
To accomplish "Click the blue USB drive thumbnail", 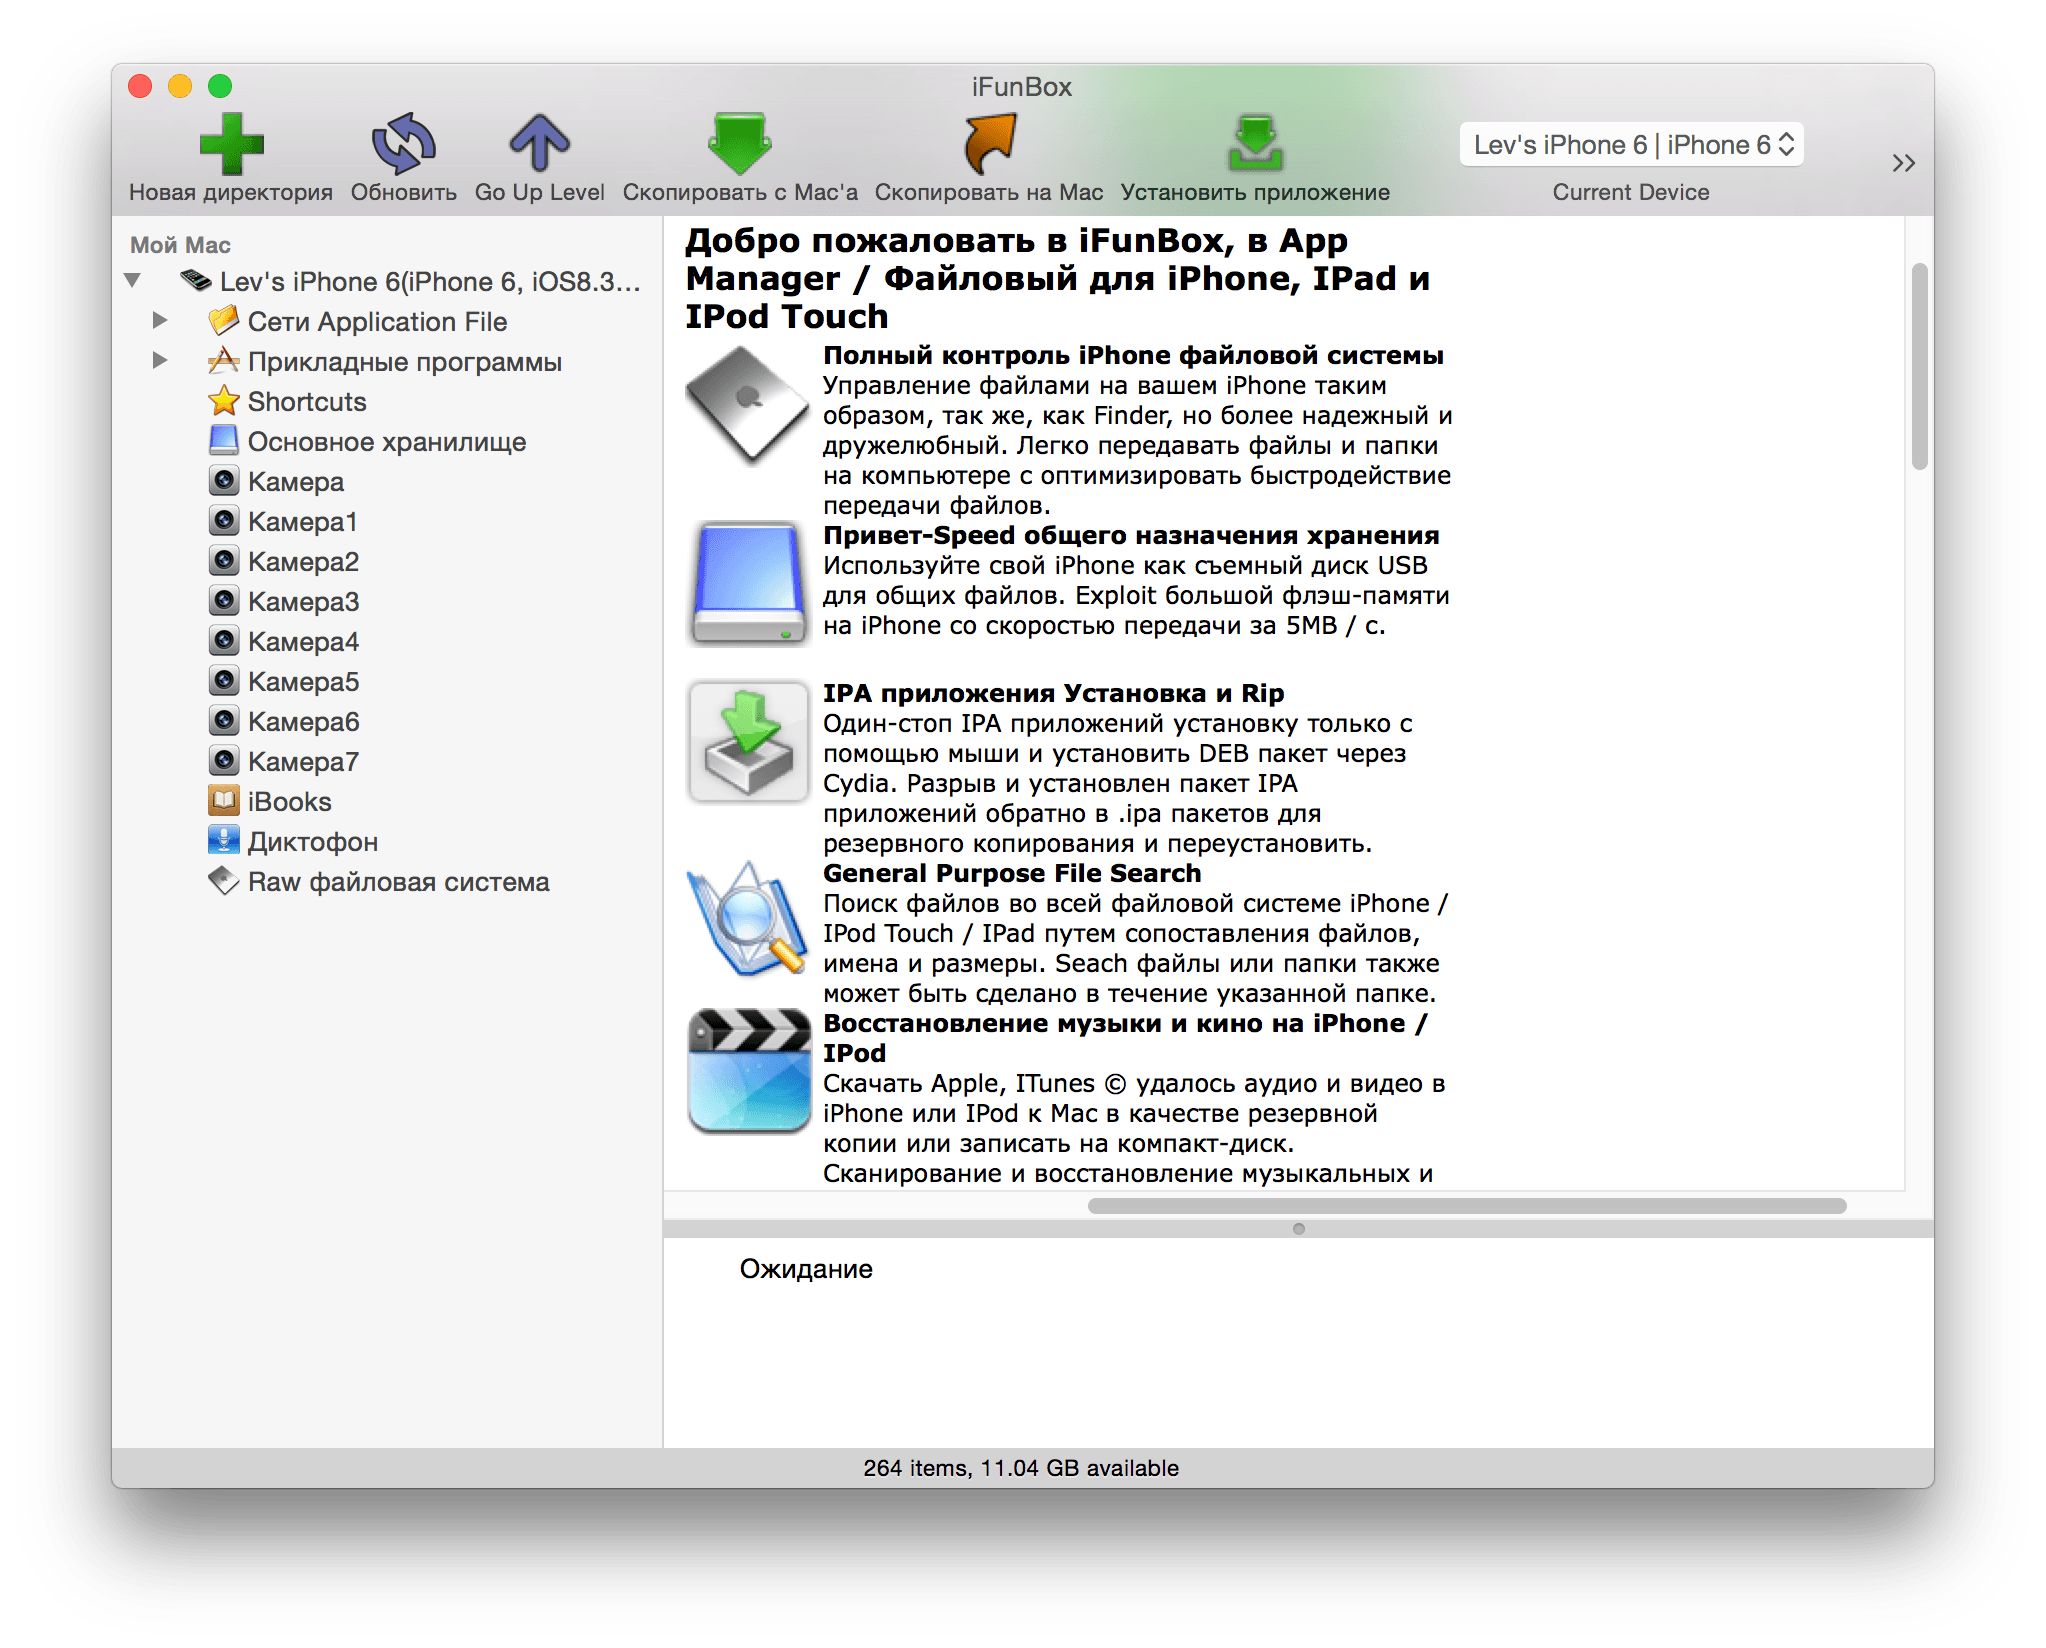I will [x=747, y=583].
